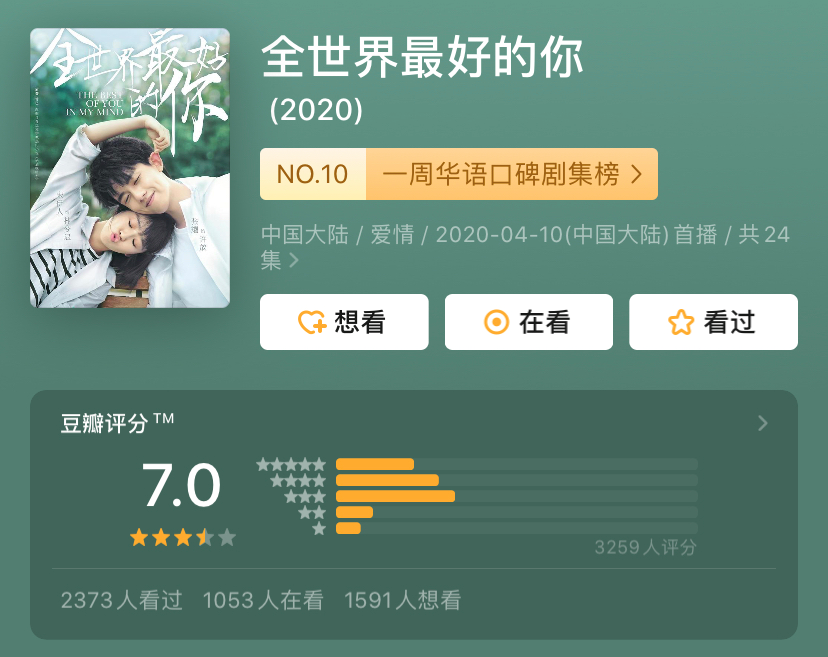828x657 pixels.
Task: Mark the show as 在看
Action: tap(529, 322)
